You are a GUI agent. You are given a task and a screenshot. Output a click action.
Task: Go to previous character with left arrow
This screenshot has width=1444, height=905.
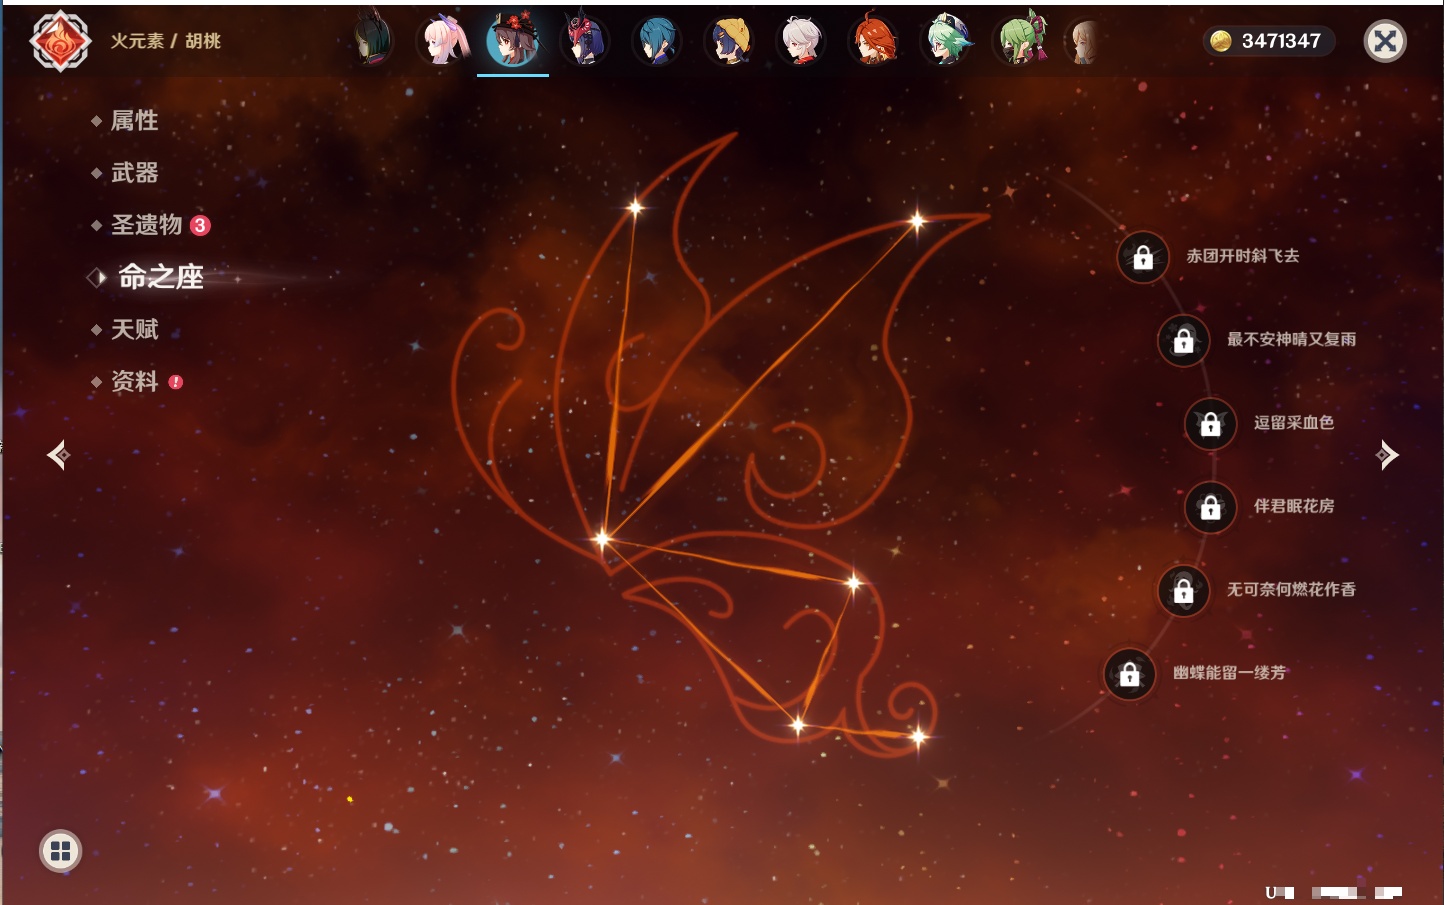coord(58,455)
